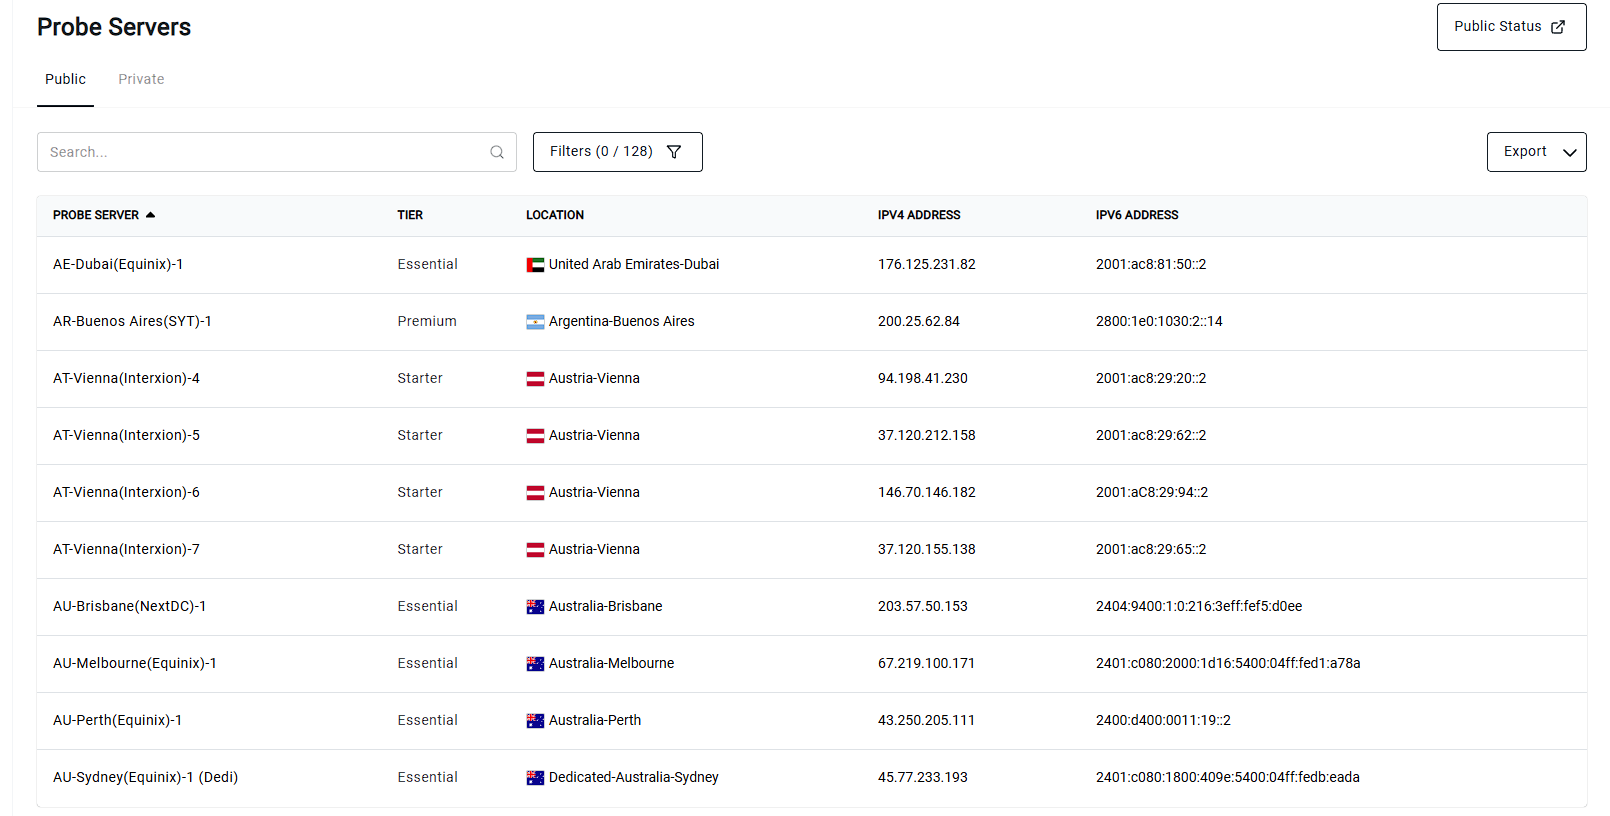
Task: Click the IPv4 Address column header
Action: tap(919, 215)
